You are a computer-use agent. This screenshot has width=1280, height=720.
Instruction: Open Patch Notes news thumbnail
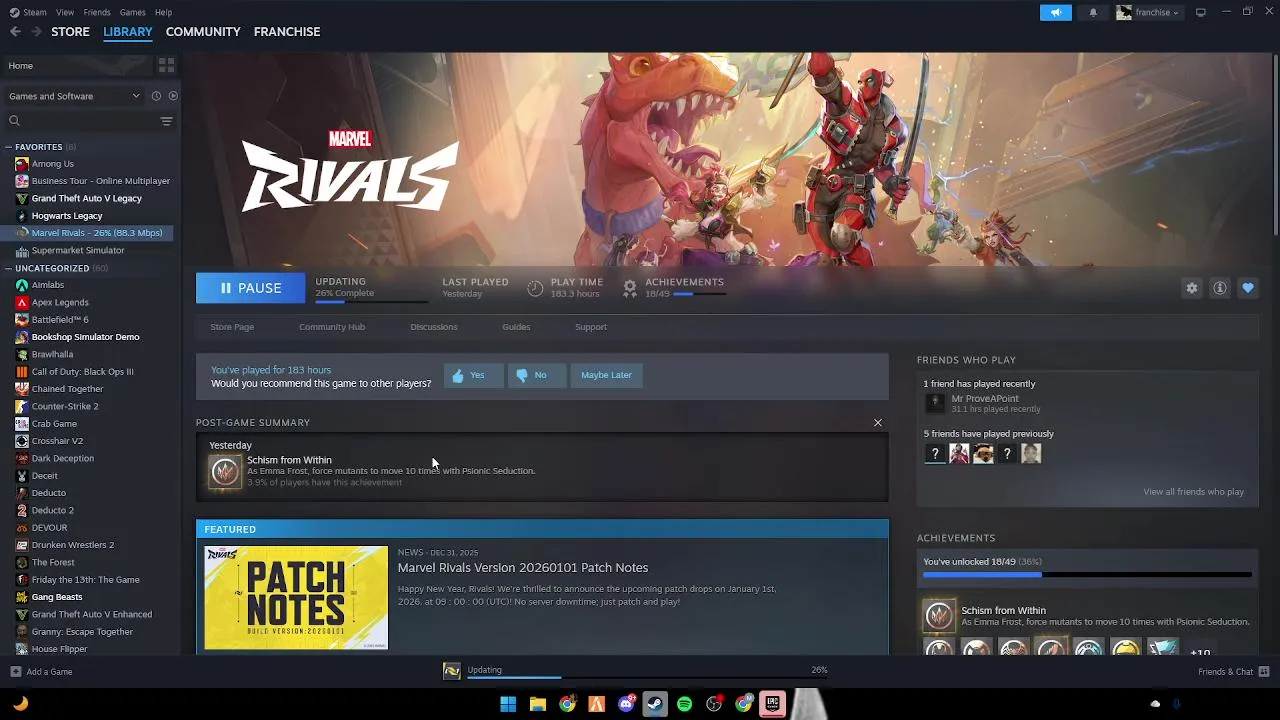(296, 598)
